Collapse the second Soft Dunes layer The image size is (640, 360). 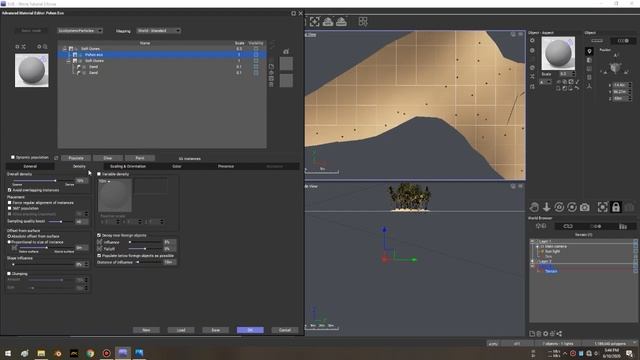click(69, 61)
